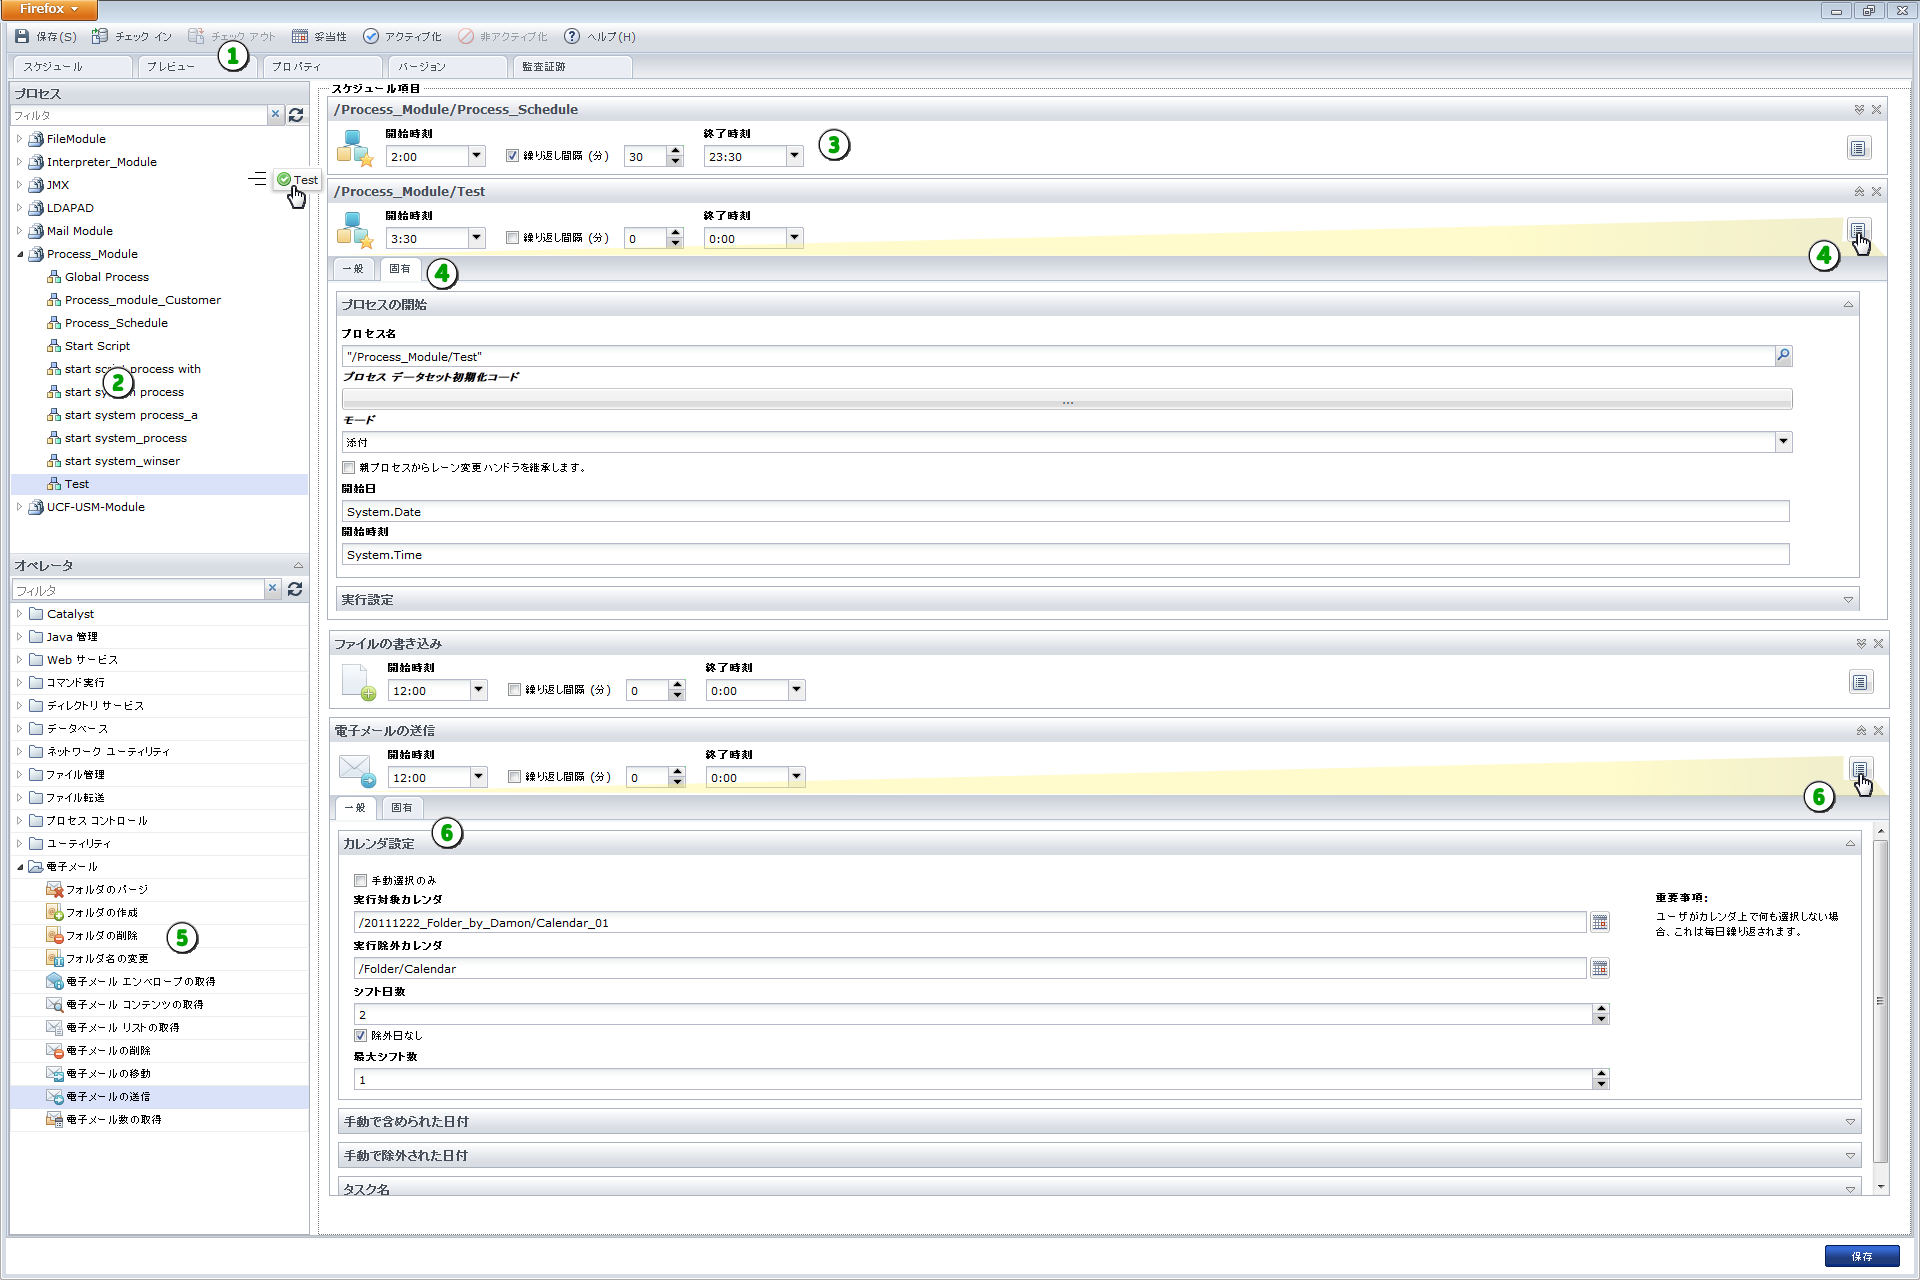Image resolution: width=1921 pixels, height=1280 pixels.
Task: Open the calendar picker for /Folder/Calendar
Action: click(1600, 968)
